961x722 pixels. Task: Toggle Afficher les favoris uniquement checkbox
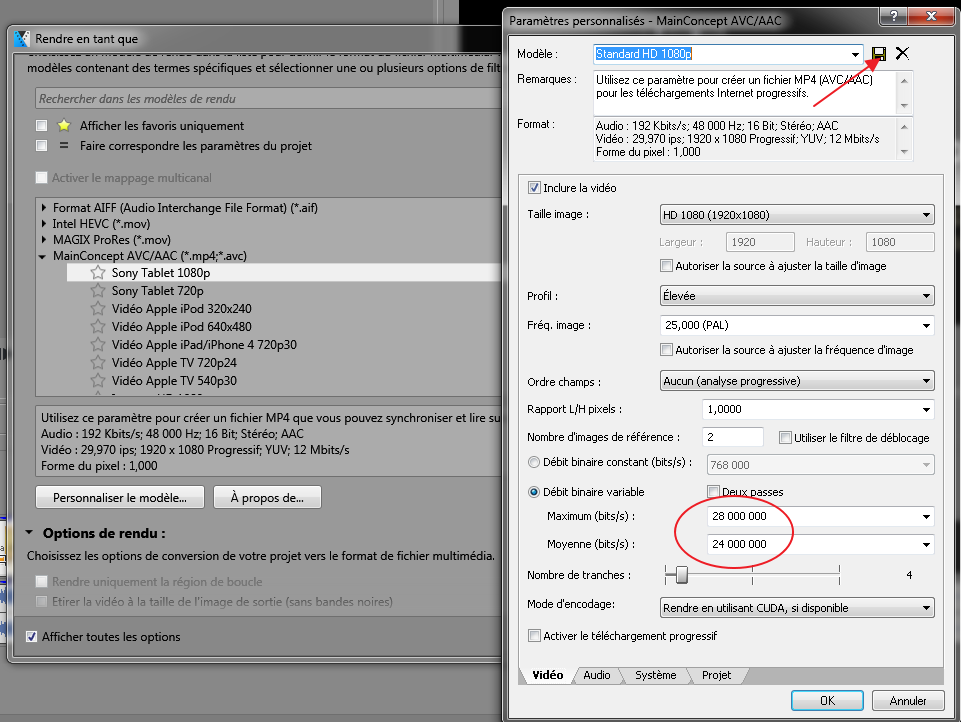click(x=42, y=126)
